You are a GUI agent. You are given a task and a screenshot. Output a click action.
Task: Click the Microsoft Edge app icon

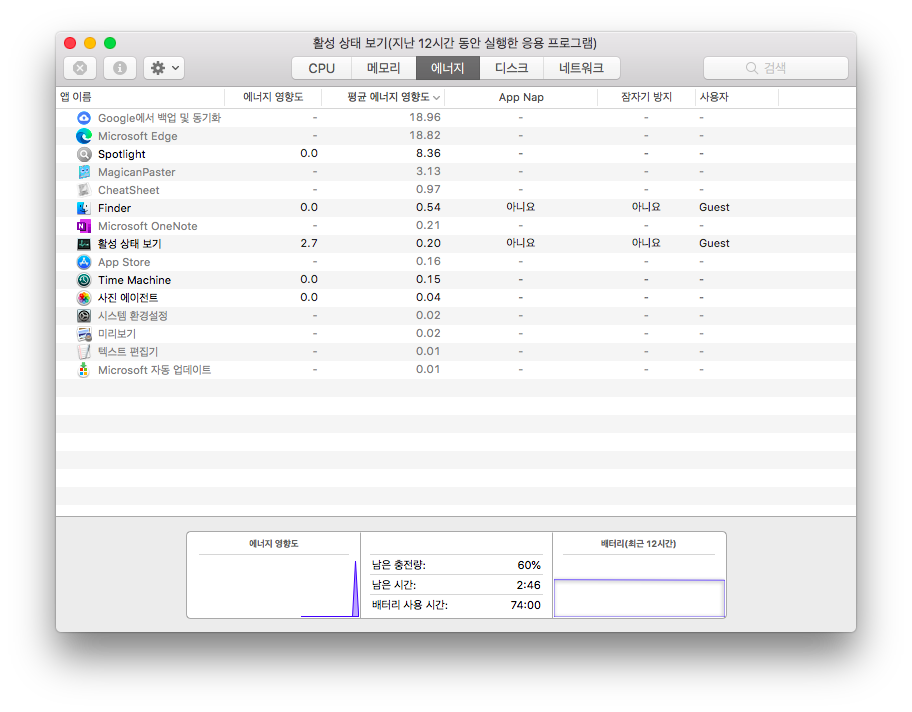coord(84,136)
